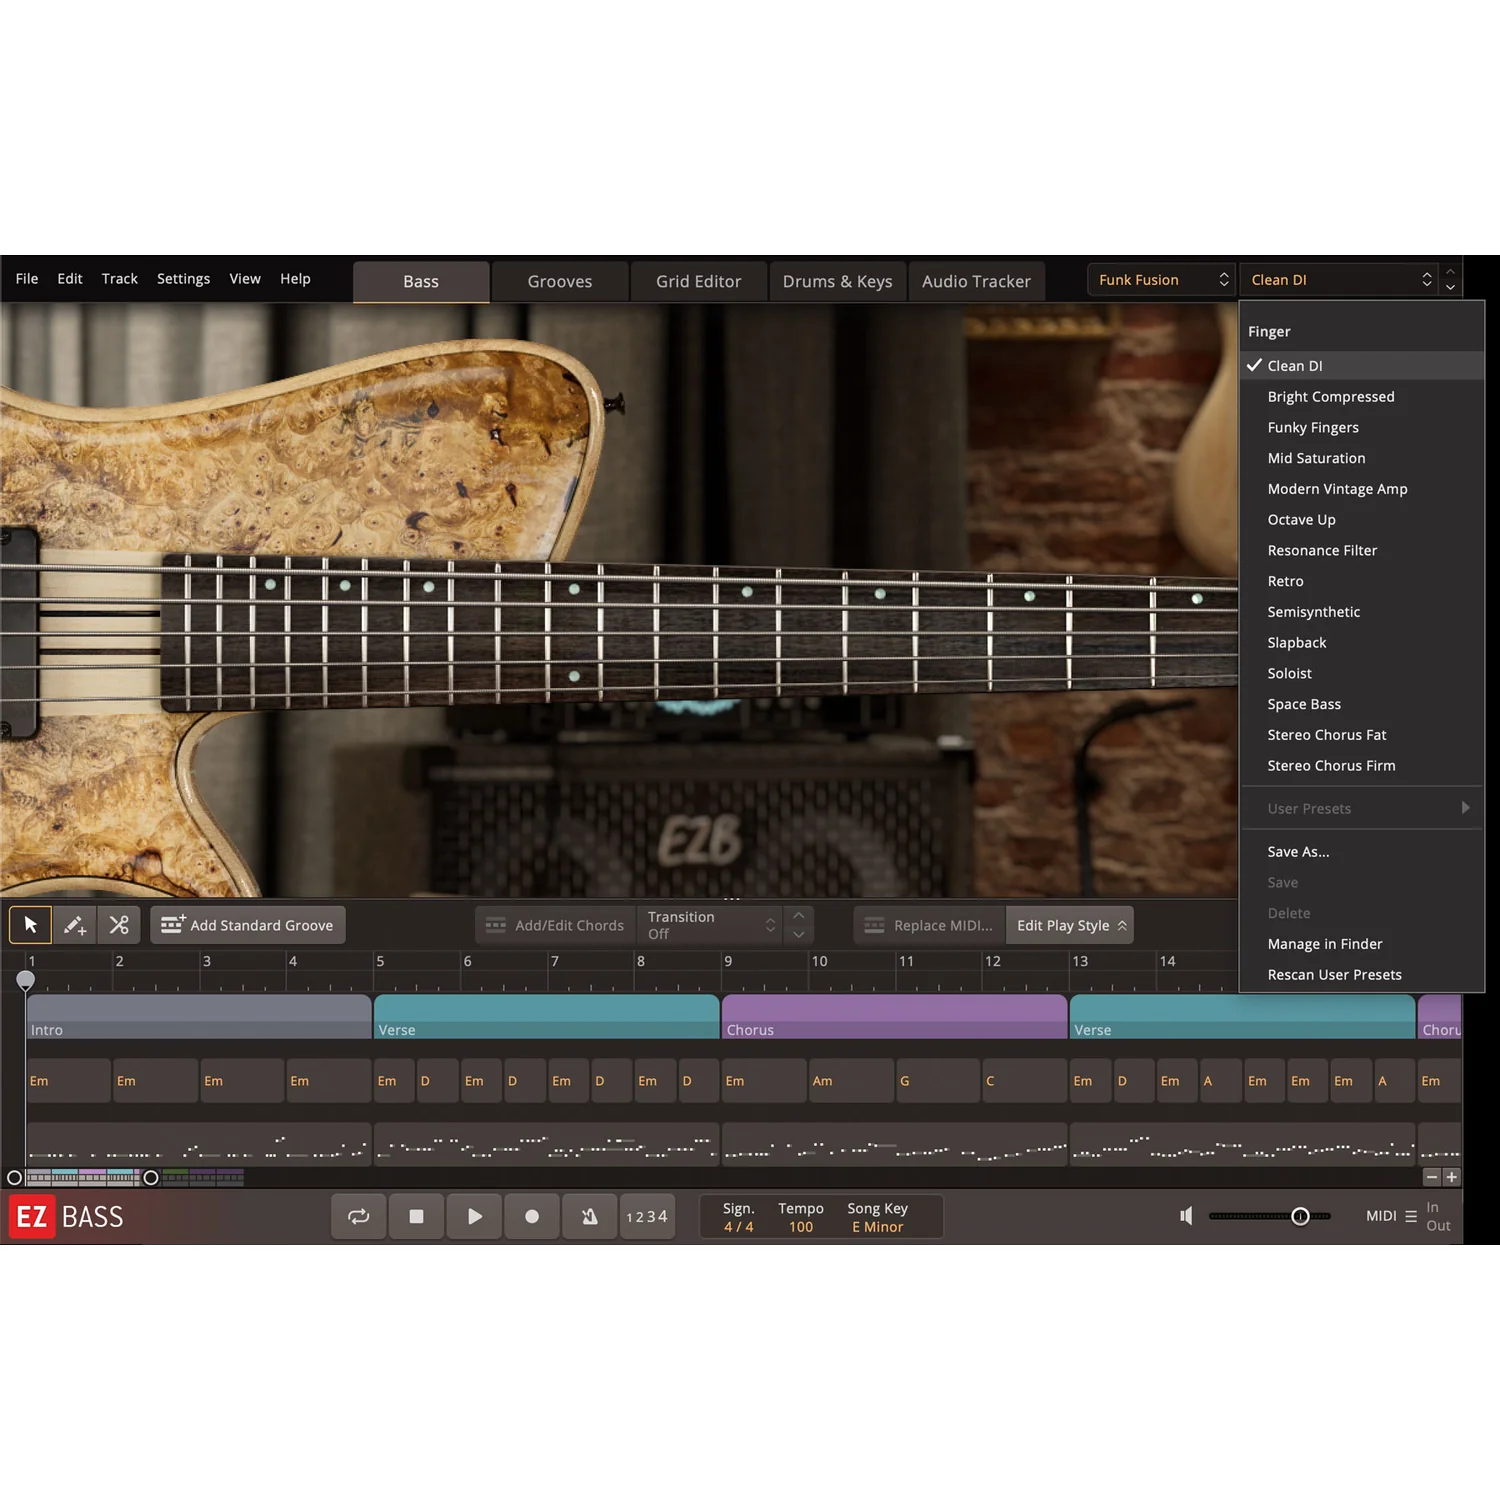Select the Stereo Chorus Fat preset
The width and height of the screenshot is (1500, 1500).
tap(1360, 735)
